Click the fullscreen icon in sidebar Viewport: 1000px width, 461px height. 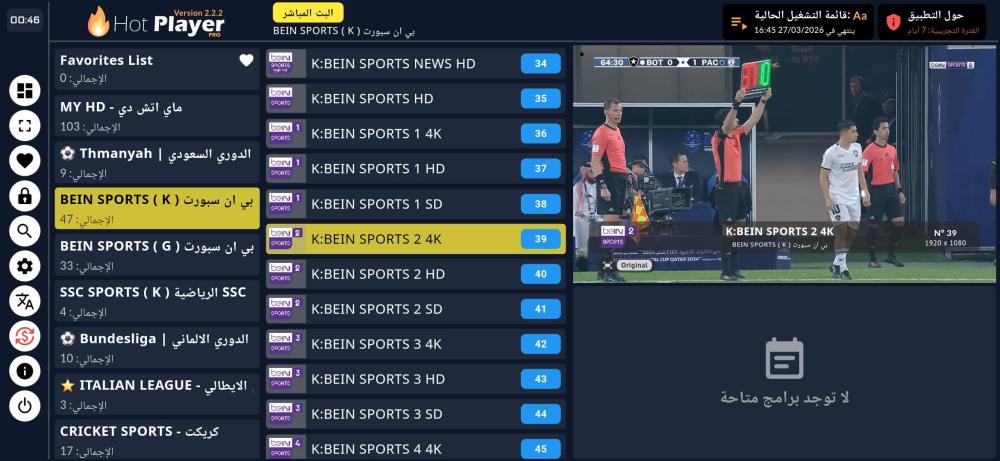pyautogui.click(x=25, y=126)
